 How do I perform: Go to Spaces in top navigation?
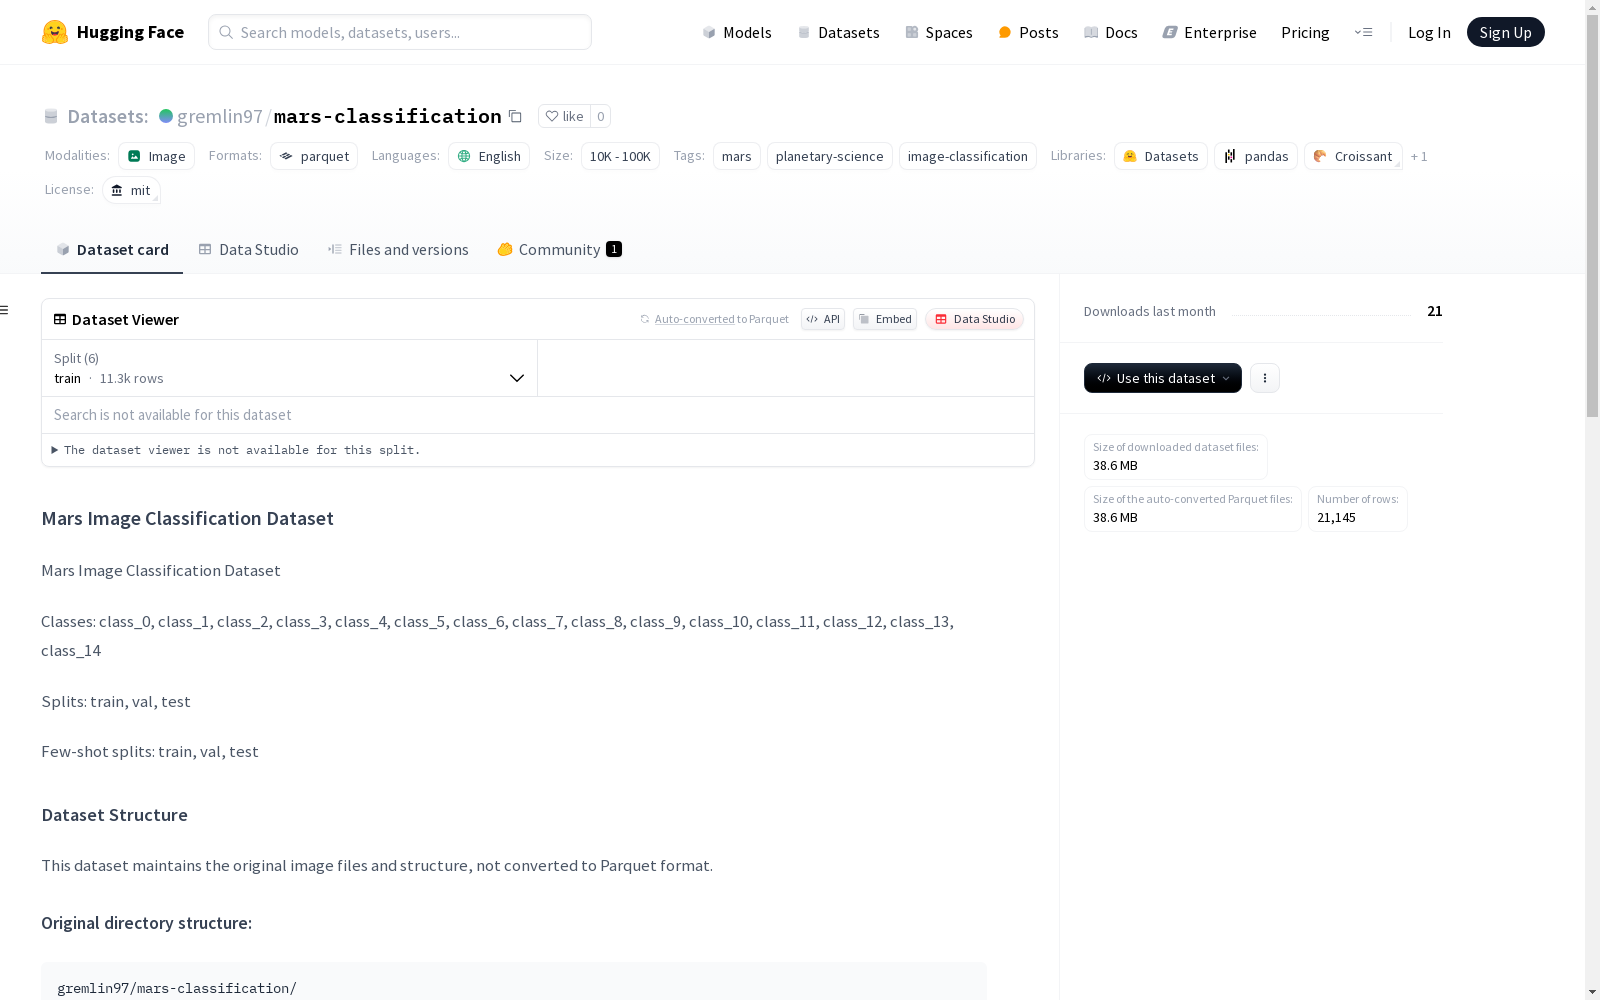pos(939,32)
